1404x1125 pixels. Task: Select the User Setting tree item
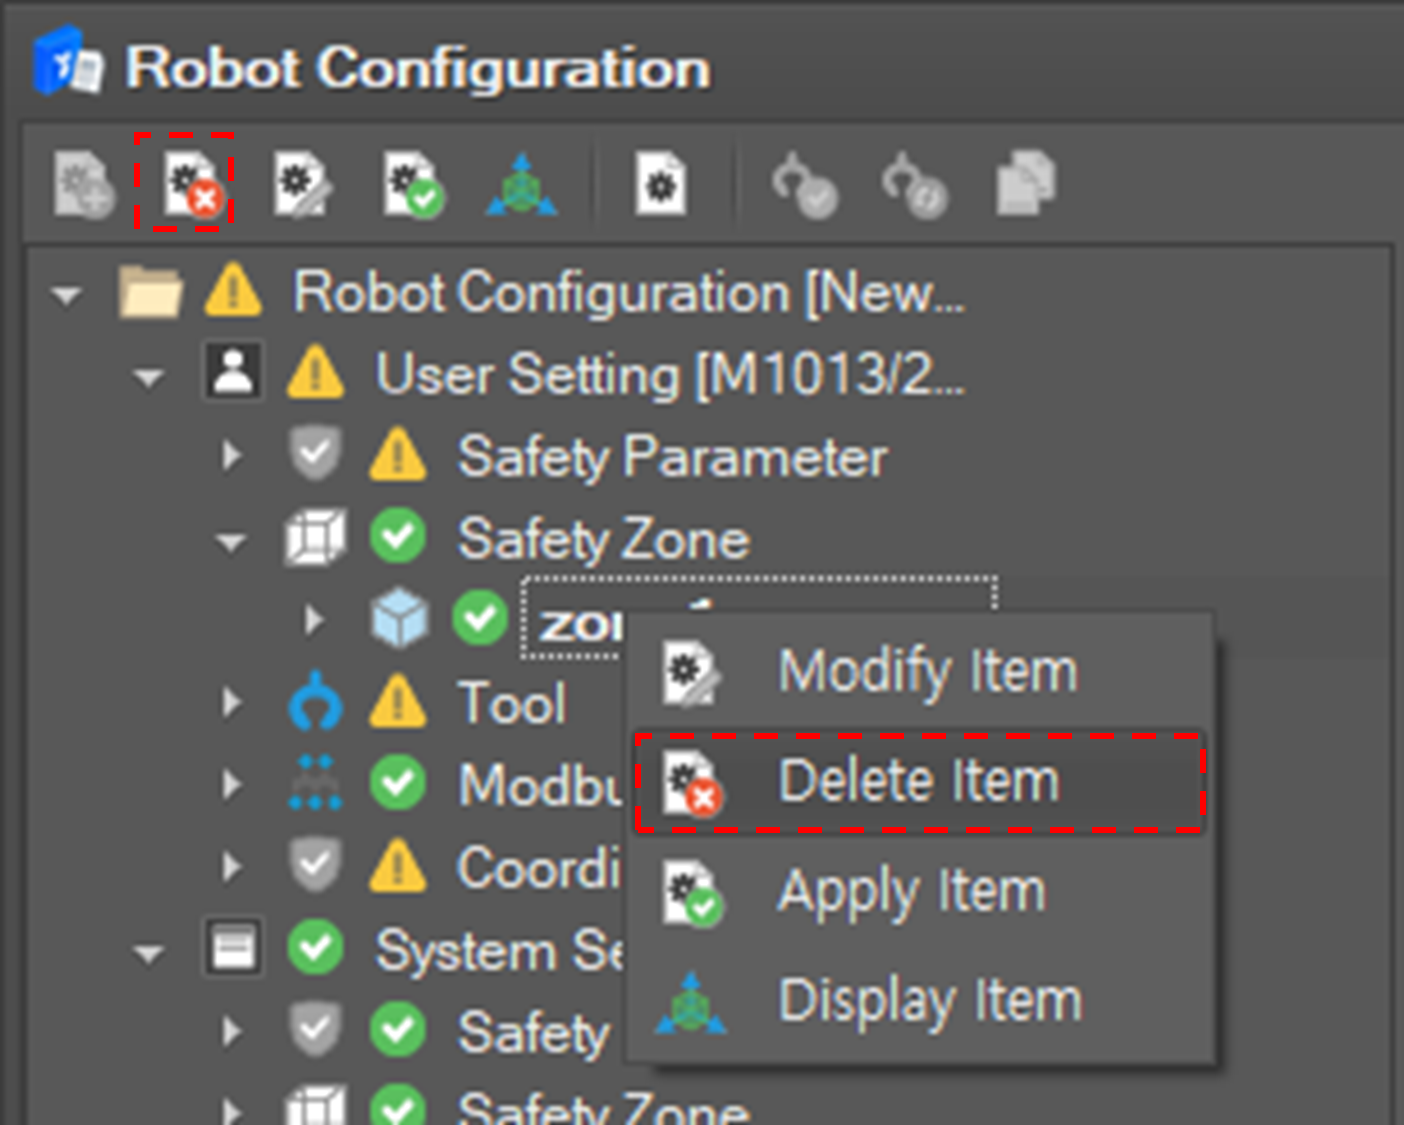pyautogui.click(x=668, y=376)
